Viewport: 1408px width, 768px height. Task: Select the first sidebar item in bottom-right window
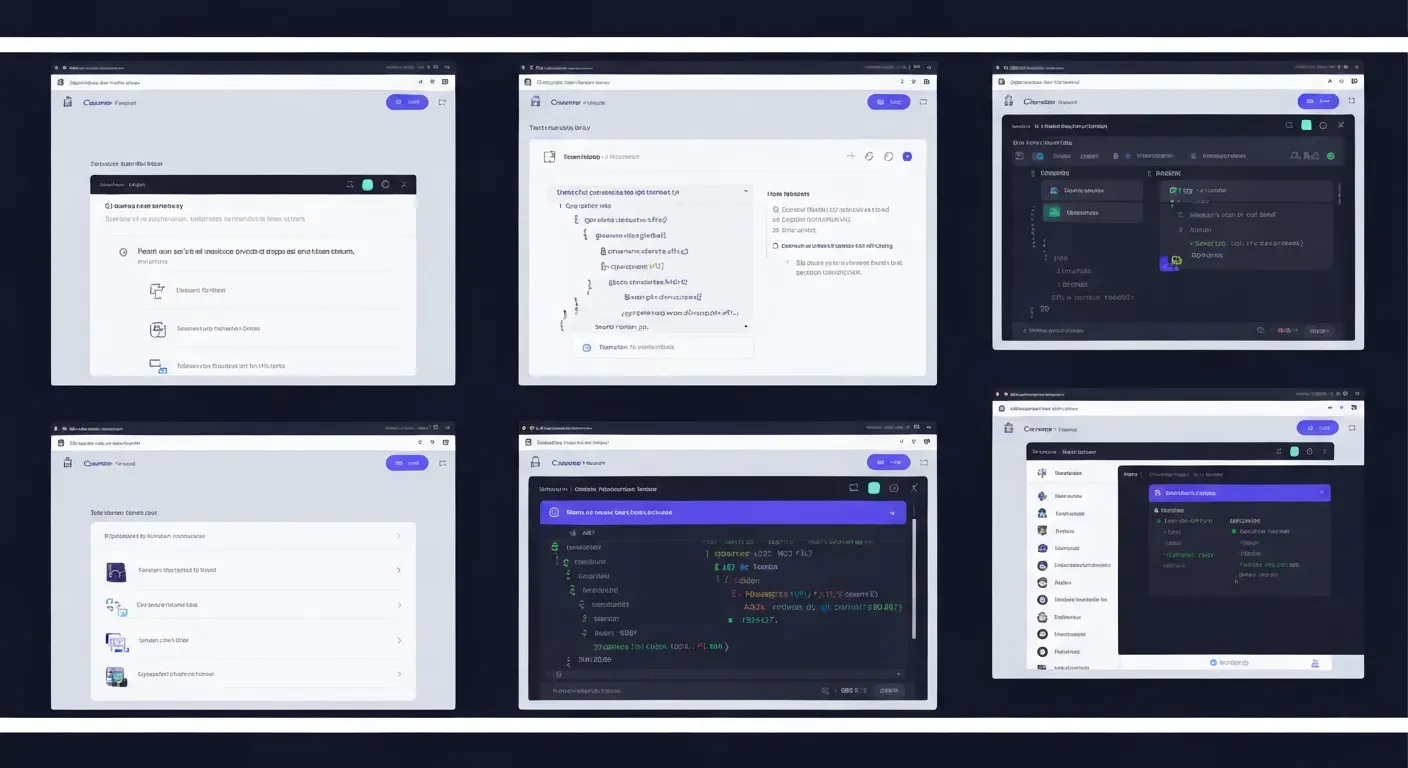click(1066, 473)
